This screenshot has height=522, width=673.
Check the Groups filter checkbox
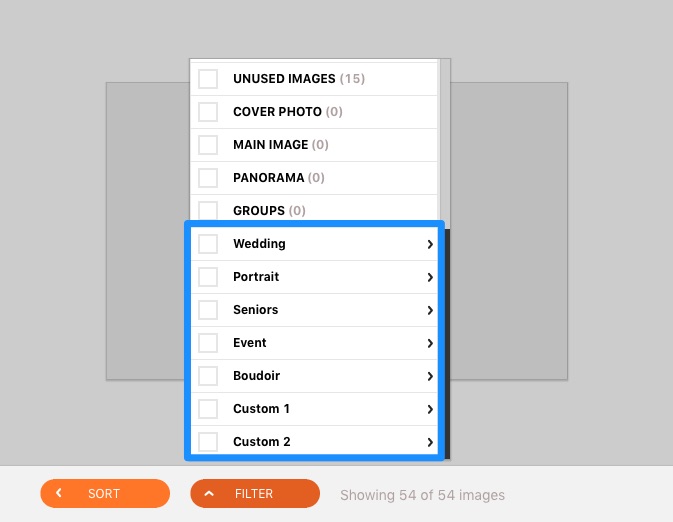tap(208, 210)
